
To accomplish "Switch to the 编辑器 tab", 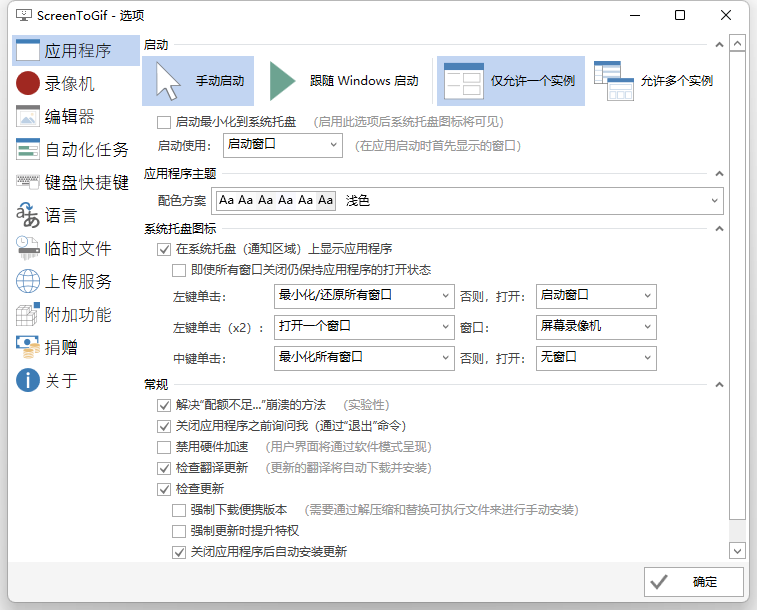I will 76,116.
